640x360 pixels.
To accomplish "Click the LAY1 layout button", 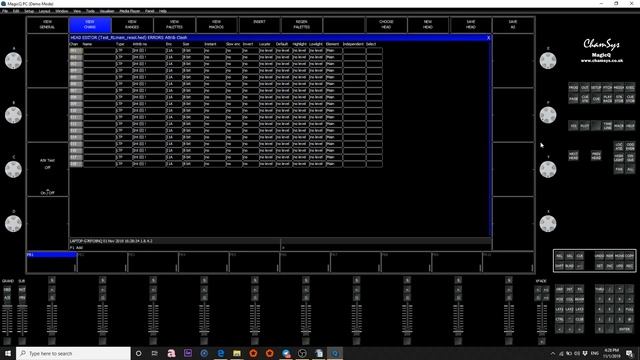I will click(560, 309).
